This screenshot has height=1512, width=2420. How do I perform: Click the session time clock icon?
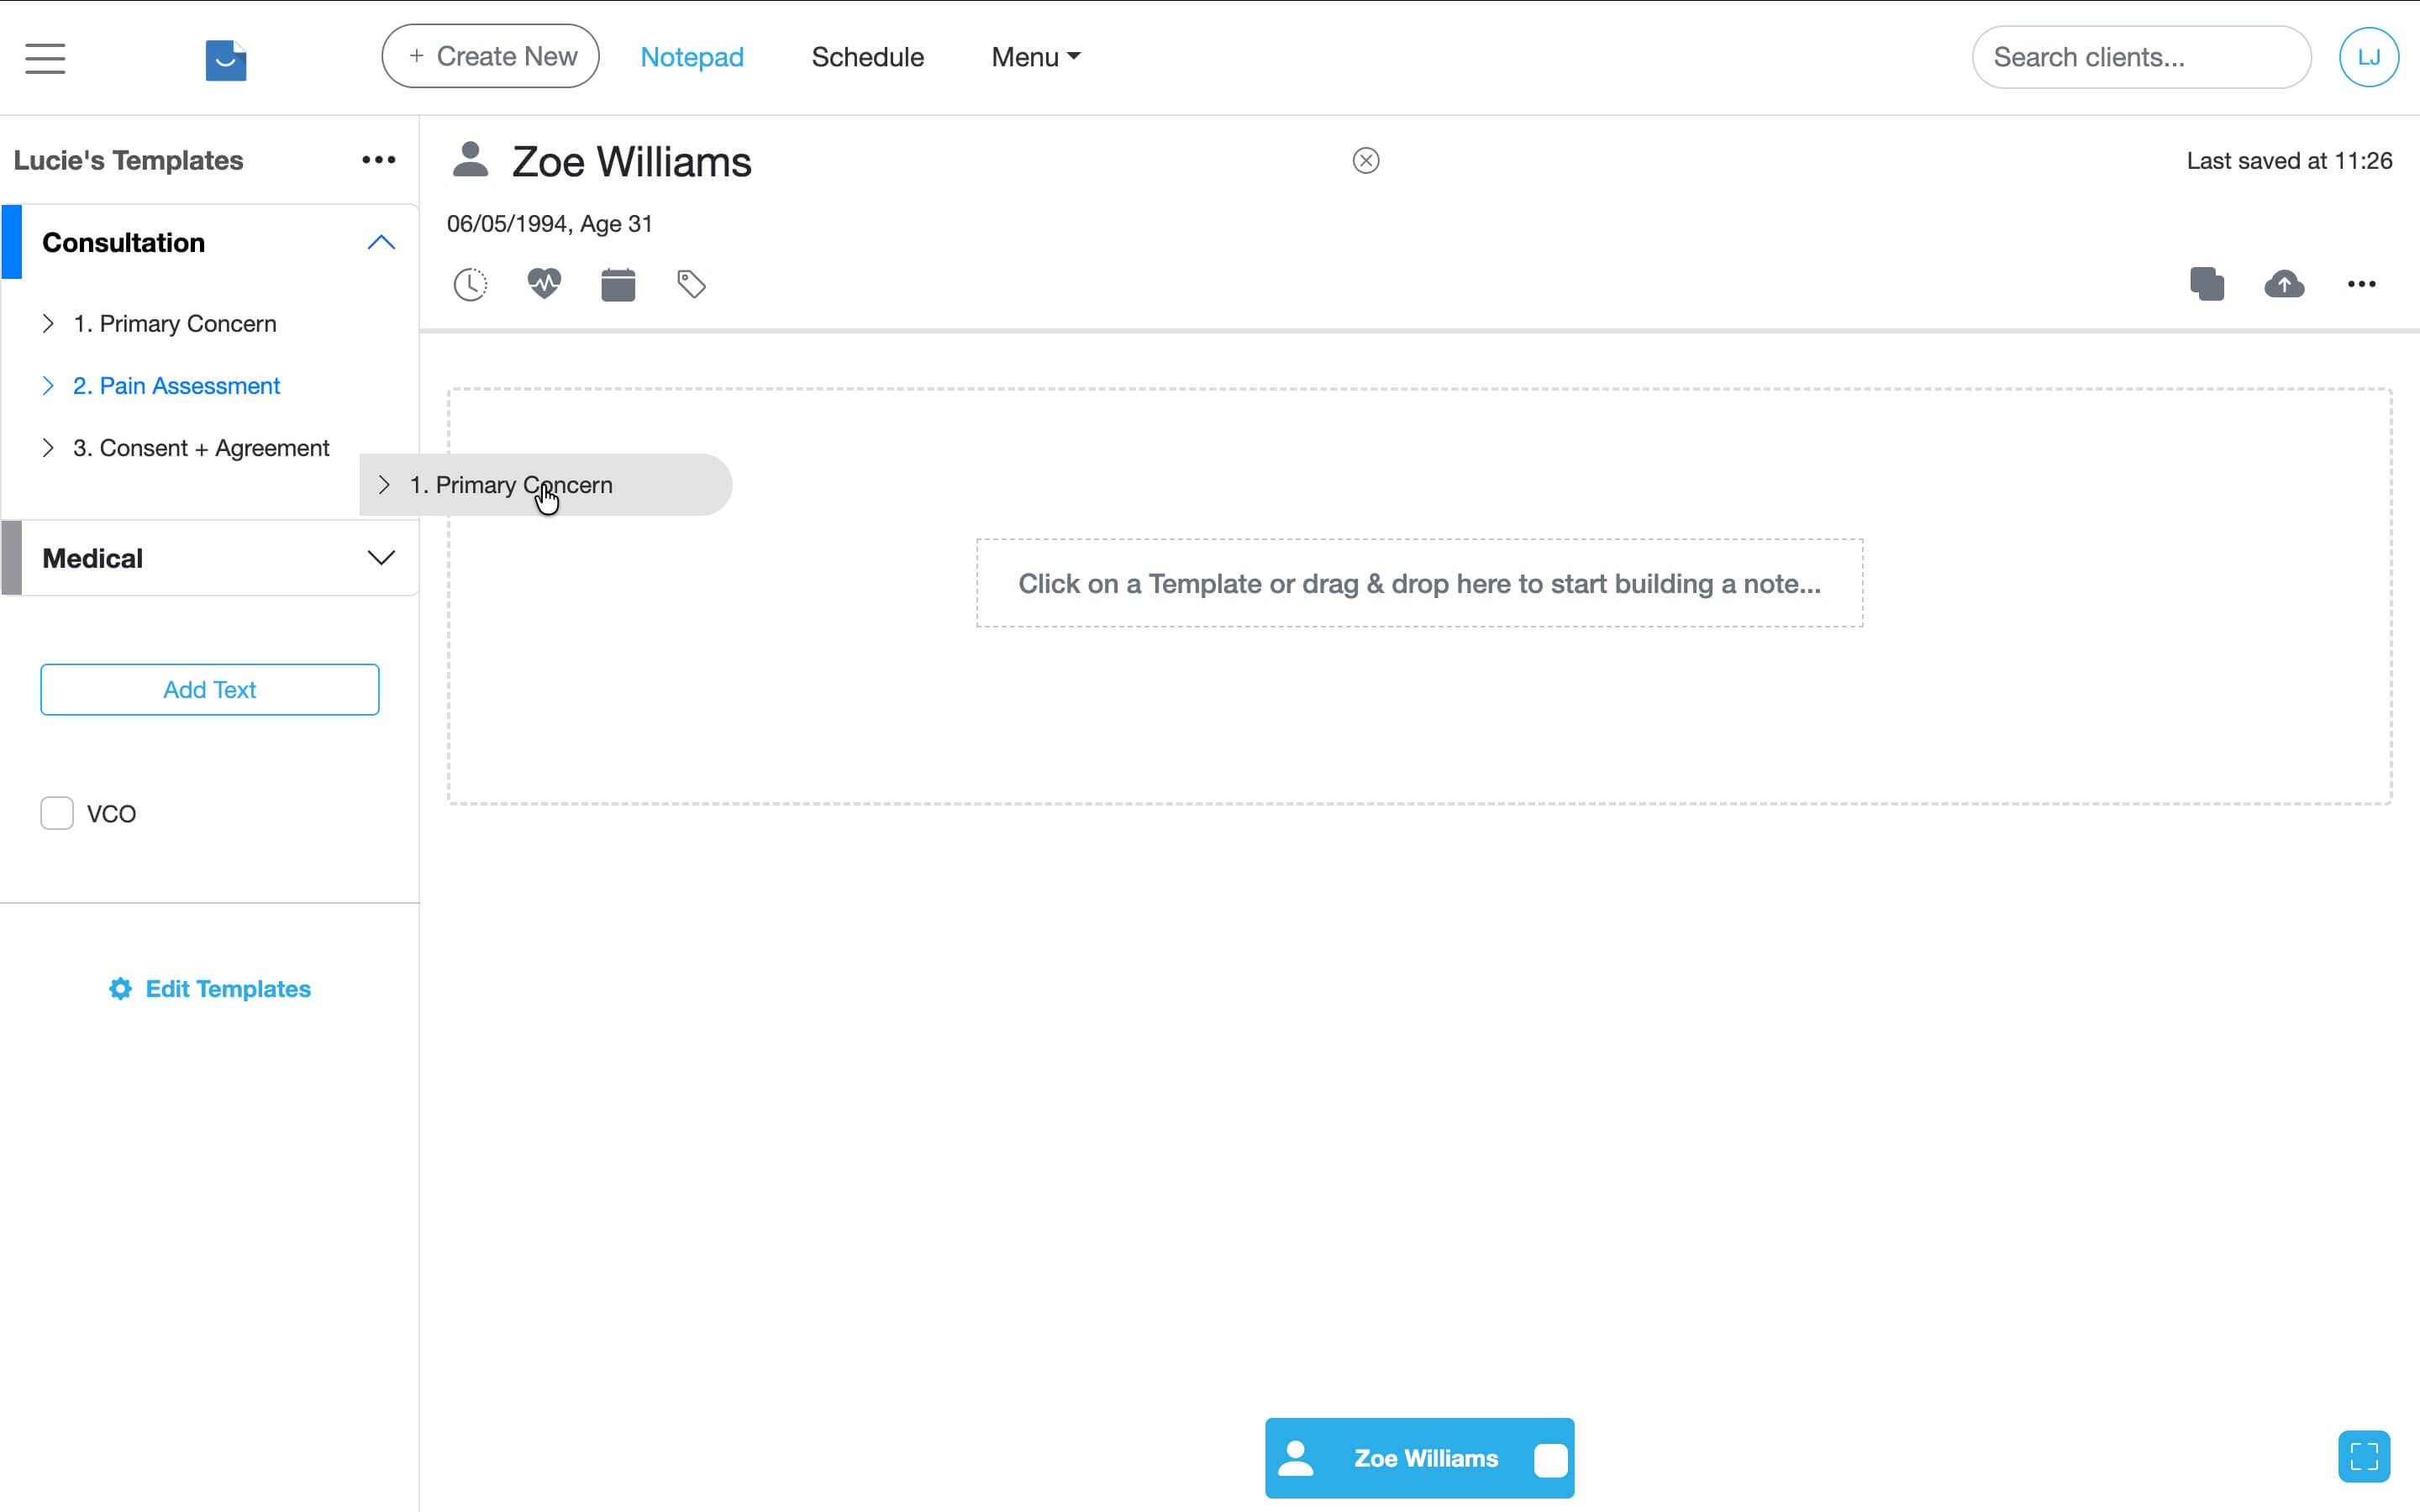[x=470, y=284]
